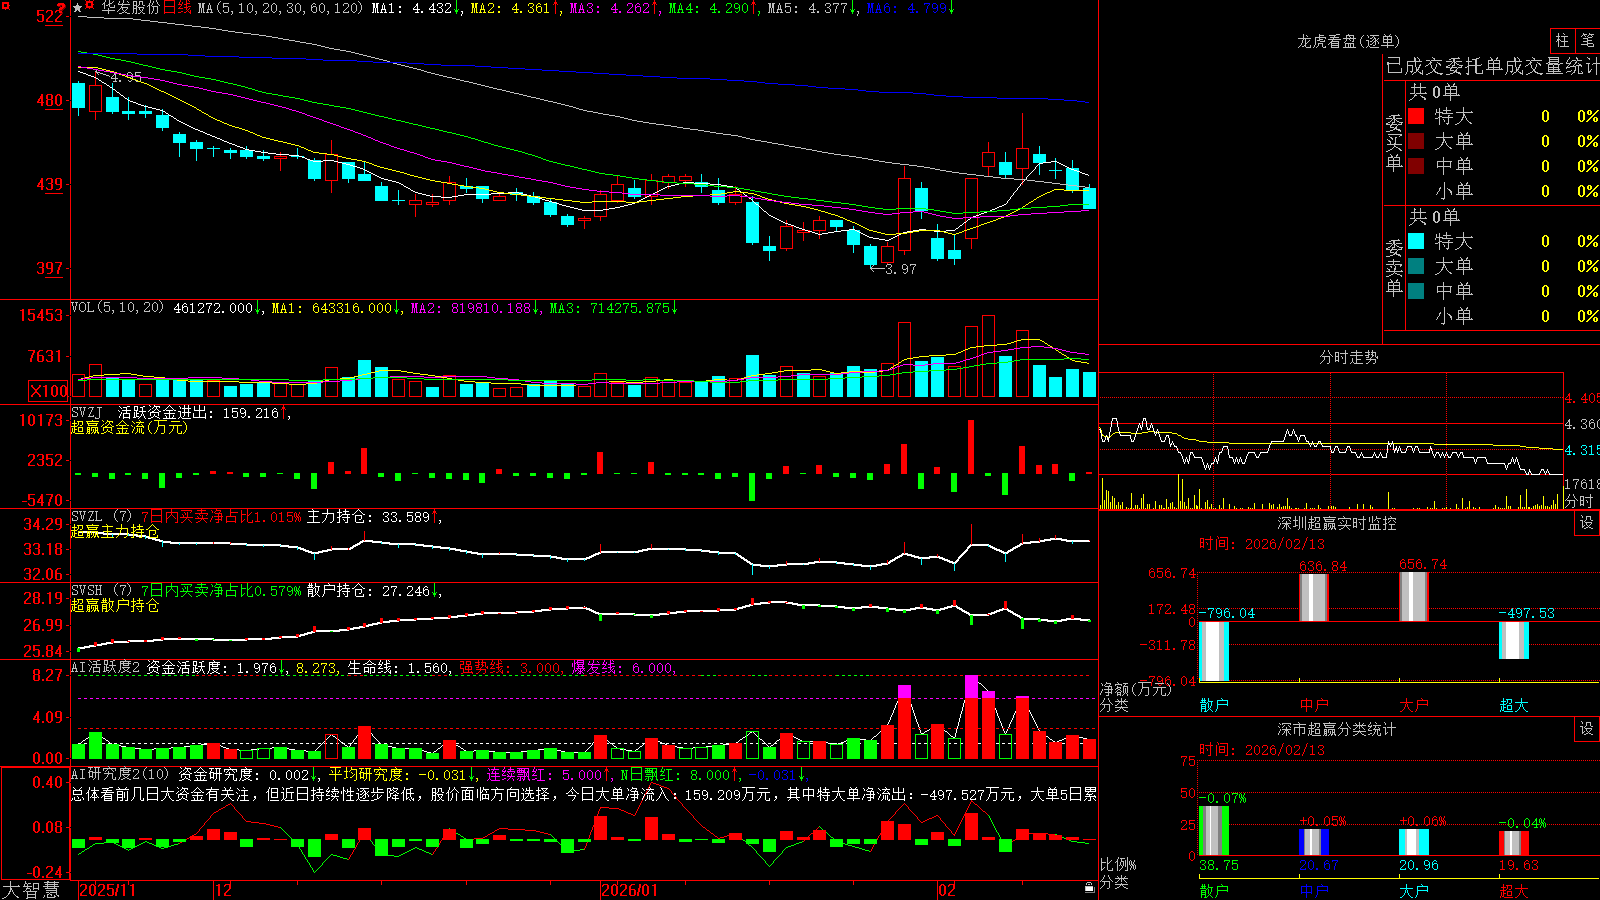
Task: Click the teal 大单 sell-order swatch
Action: 1416,266
